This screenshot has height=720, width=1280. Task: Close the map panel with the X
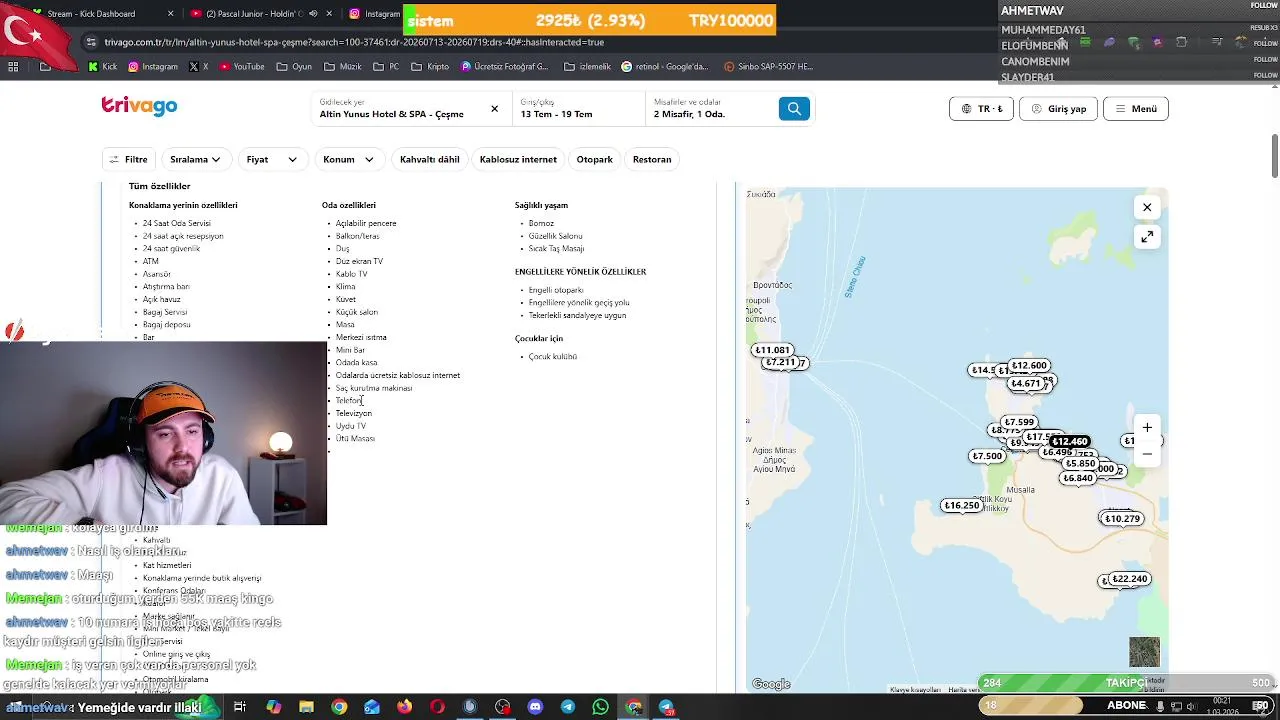(x=1147, y=207)
